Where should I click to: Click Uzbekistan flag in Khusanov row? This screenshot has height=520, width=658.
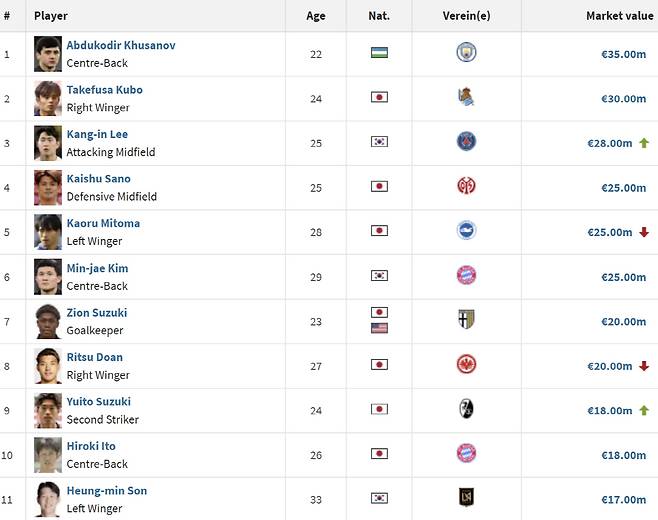379,53
